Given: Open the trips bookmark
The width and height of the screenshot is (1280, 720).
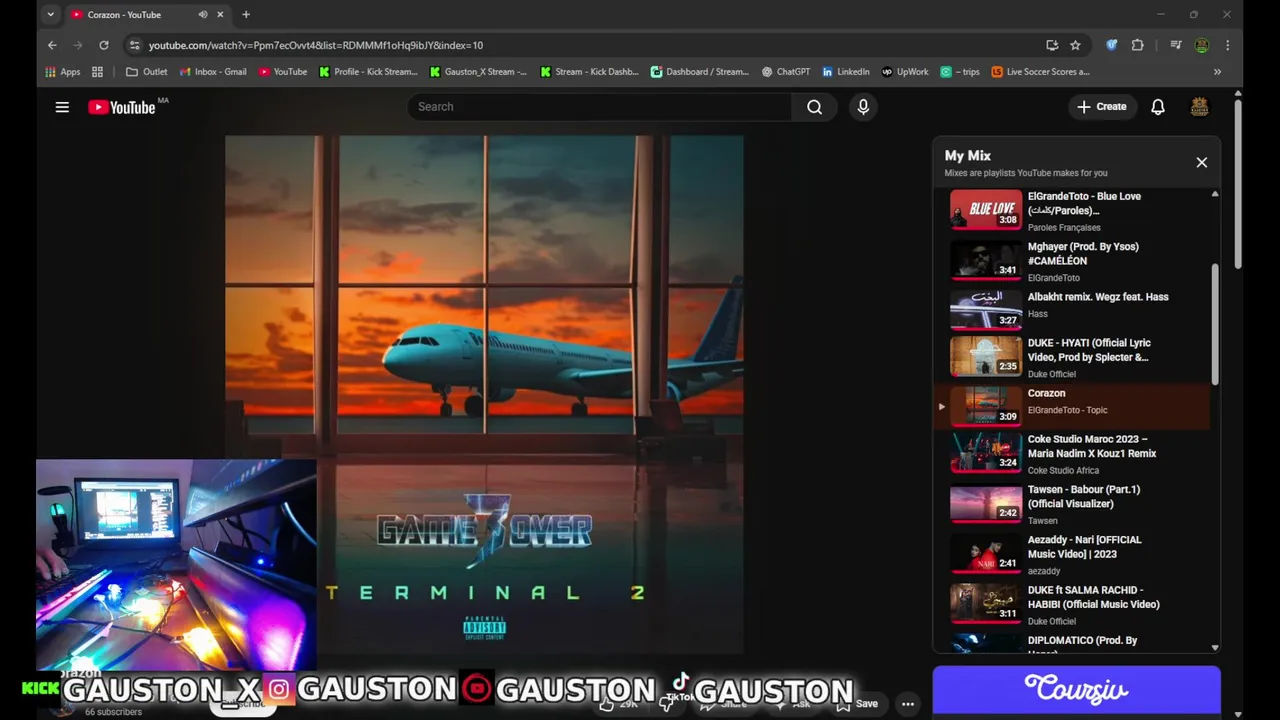Looking at the screenshot, I should pyautogui.click(x=960, y=72).
